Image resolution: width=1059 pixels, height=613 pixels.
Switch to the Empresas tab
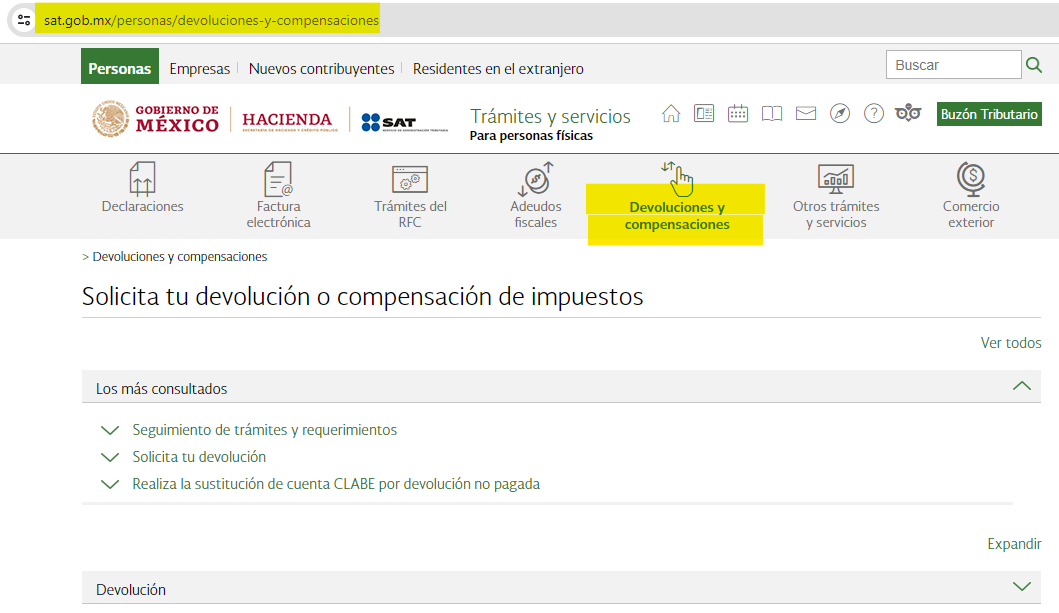coord(199,69)
